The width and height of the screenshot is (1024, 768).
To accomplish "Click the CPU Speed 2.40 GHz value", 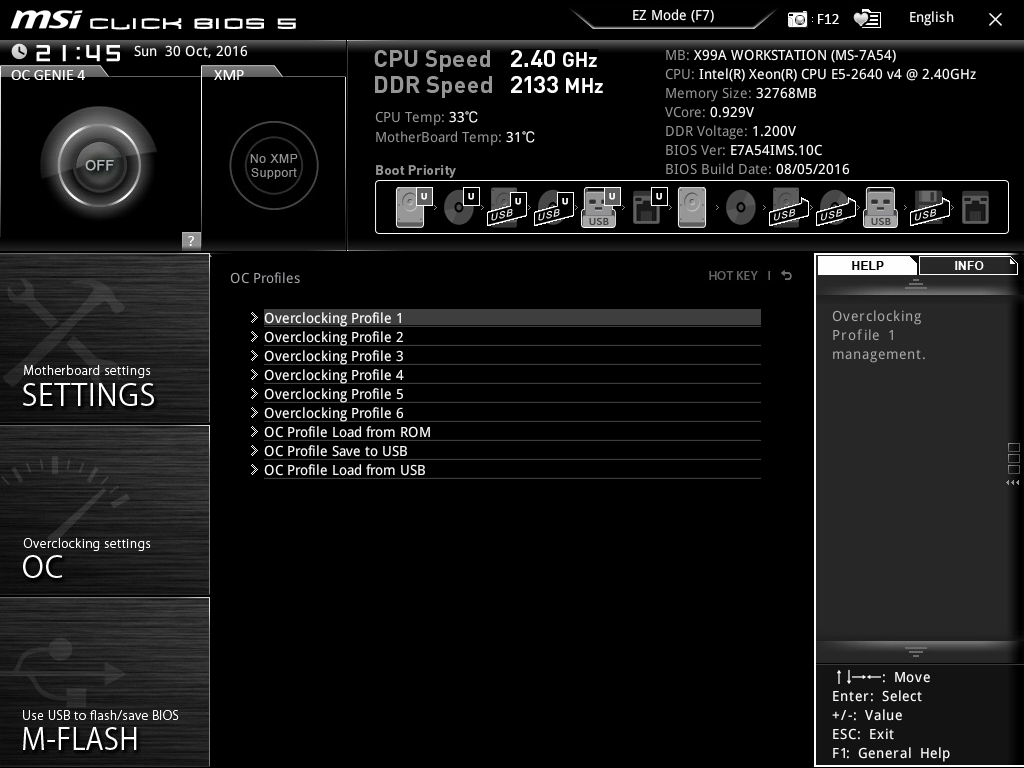I will (x=554, y=59).
